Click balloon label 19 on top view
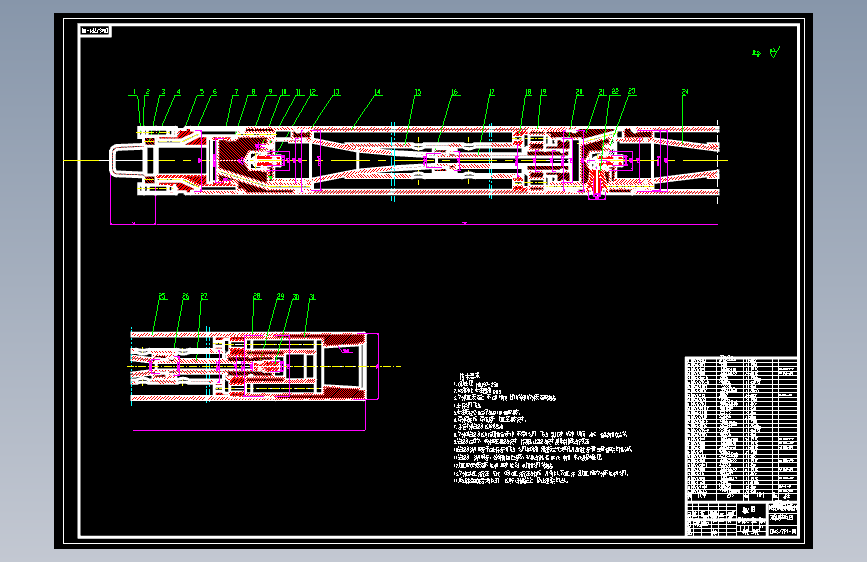The width and height of the screenshot is (867, 562). click(543, 92)
